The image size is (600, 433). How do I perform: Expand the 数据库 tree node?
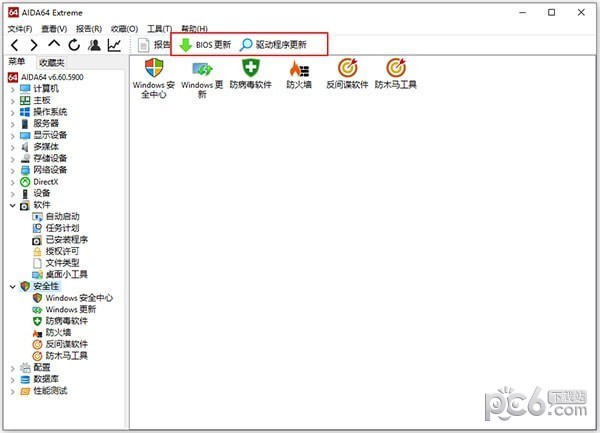[x=12, y=379]
